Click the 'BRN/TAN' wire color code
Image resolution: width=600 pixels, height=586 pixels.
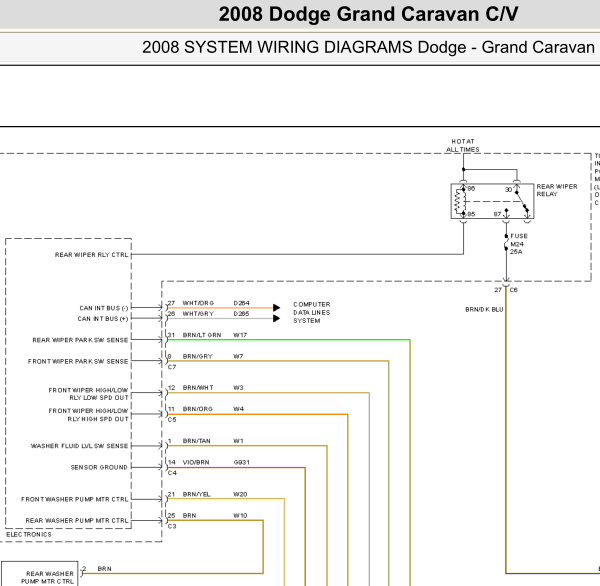(196, 441)
